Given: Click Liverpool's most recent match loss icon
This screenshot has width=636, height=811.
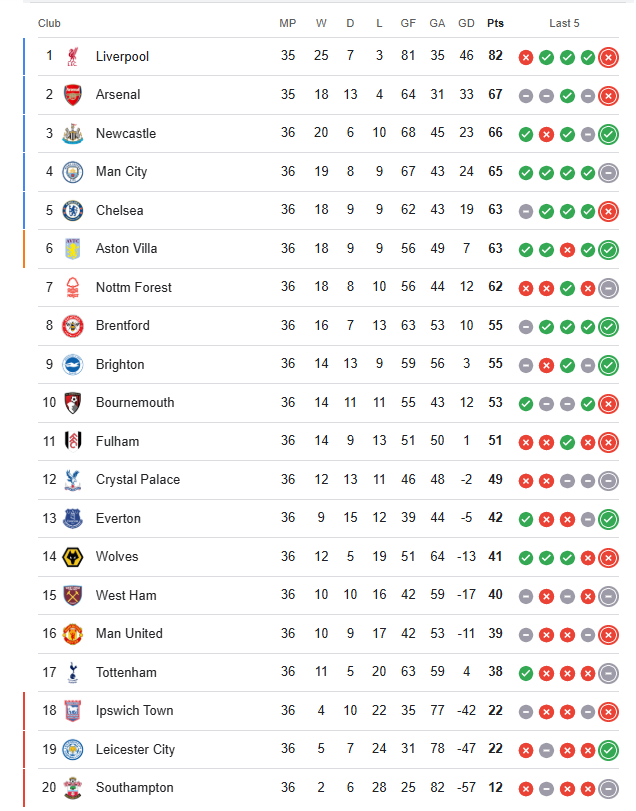Looking at the screenshot, I should click(x=609, y=57).
